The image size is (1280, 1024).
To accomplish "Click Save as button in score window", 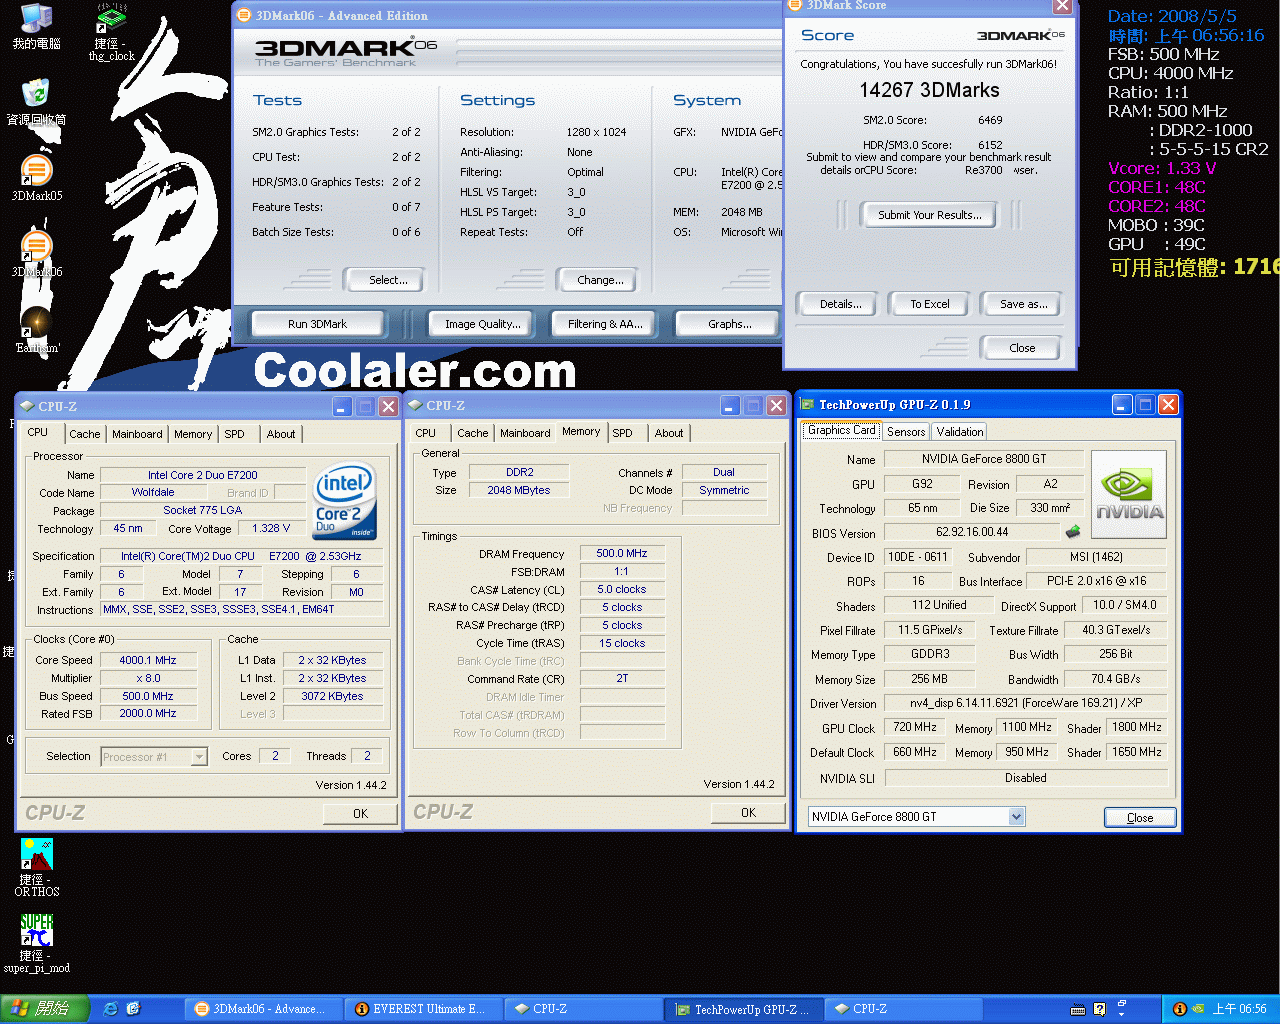I will (1023, 304).
